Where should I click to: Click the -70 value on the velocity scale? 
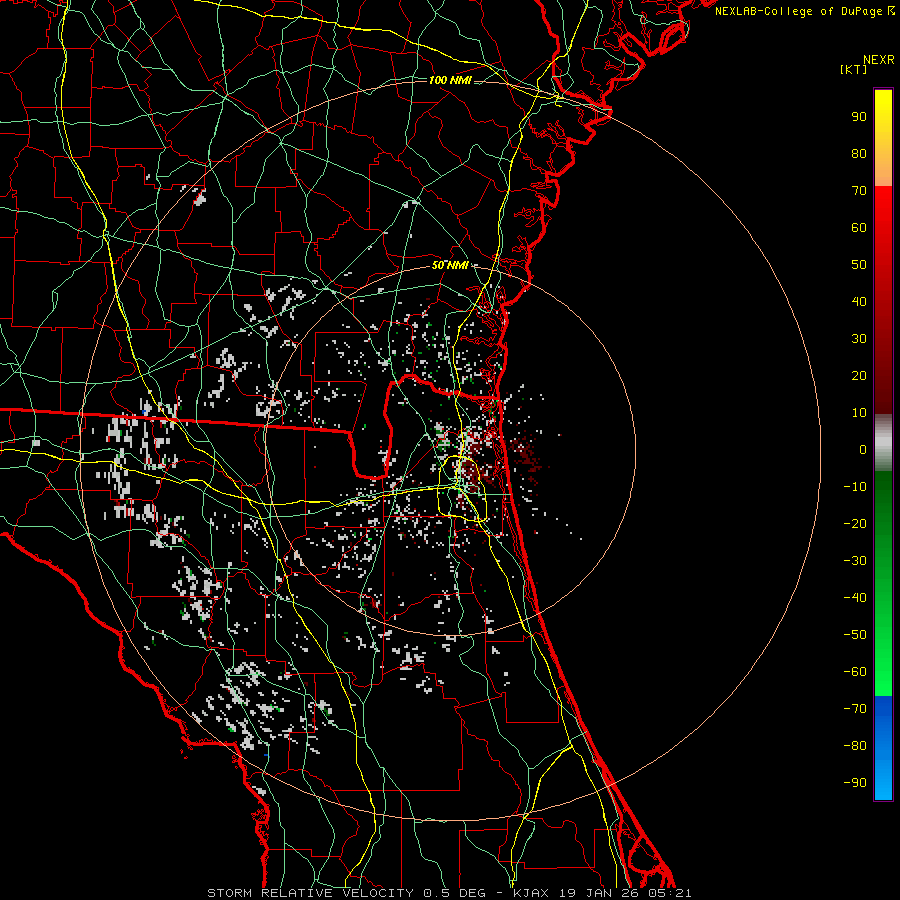(855, 709)
